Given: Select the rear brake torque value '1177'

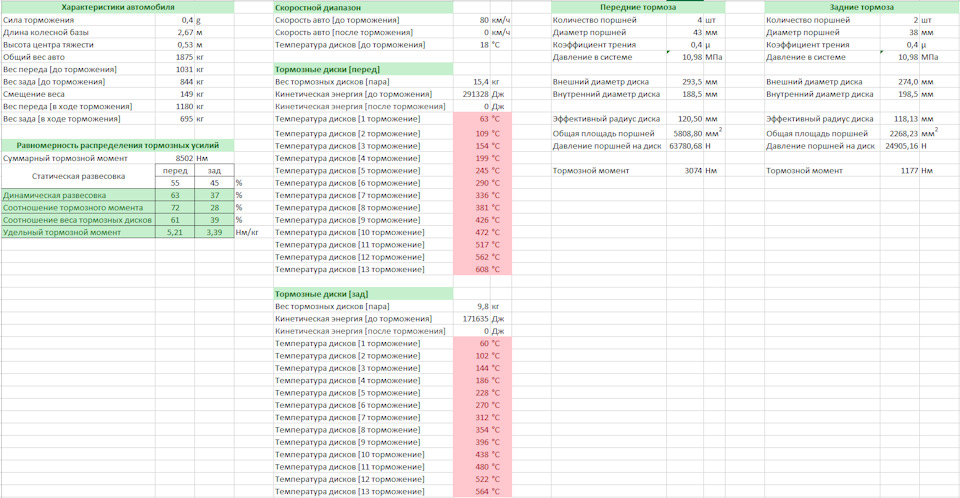Looking at the screenshot, I should point(900,170).
